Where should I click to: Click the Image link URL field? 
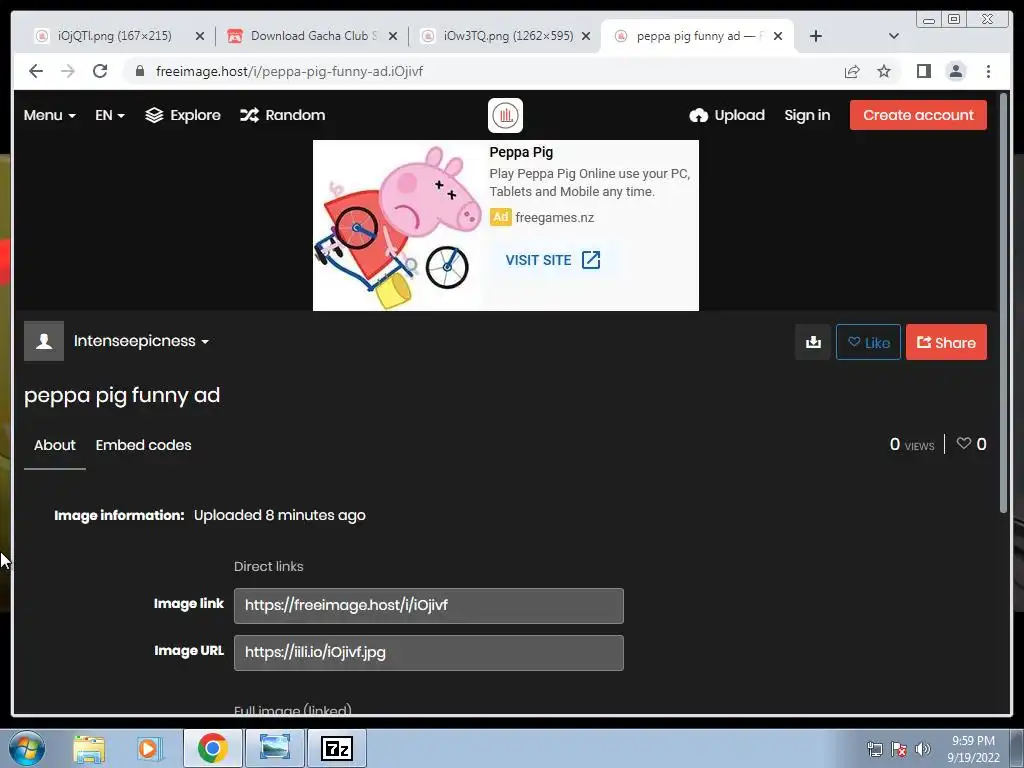pyautogui.click(x=428, y=605)
